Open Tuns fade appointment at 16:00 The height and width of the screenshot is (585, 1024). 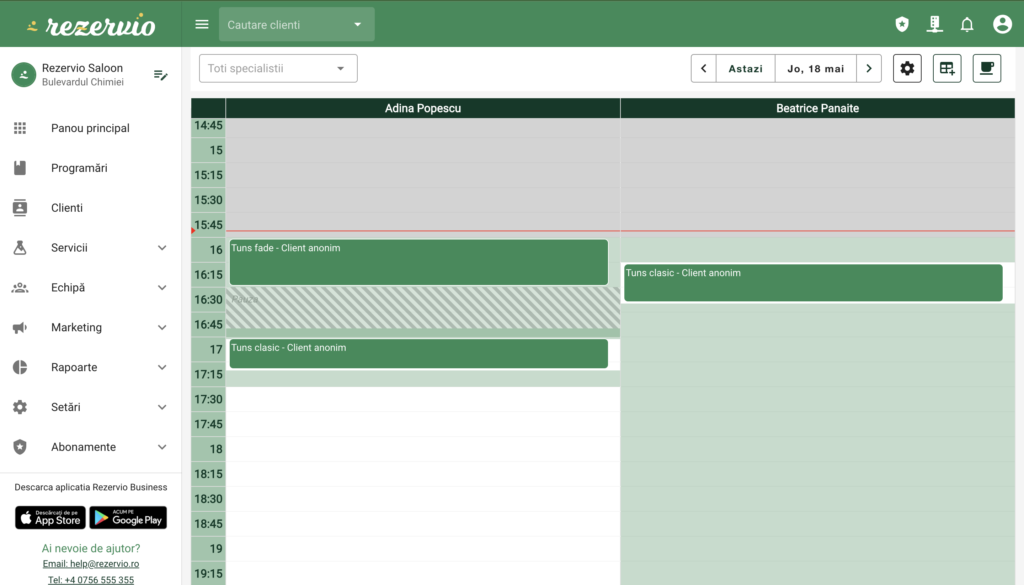418,261
